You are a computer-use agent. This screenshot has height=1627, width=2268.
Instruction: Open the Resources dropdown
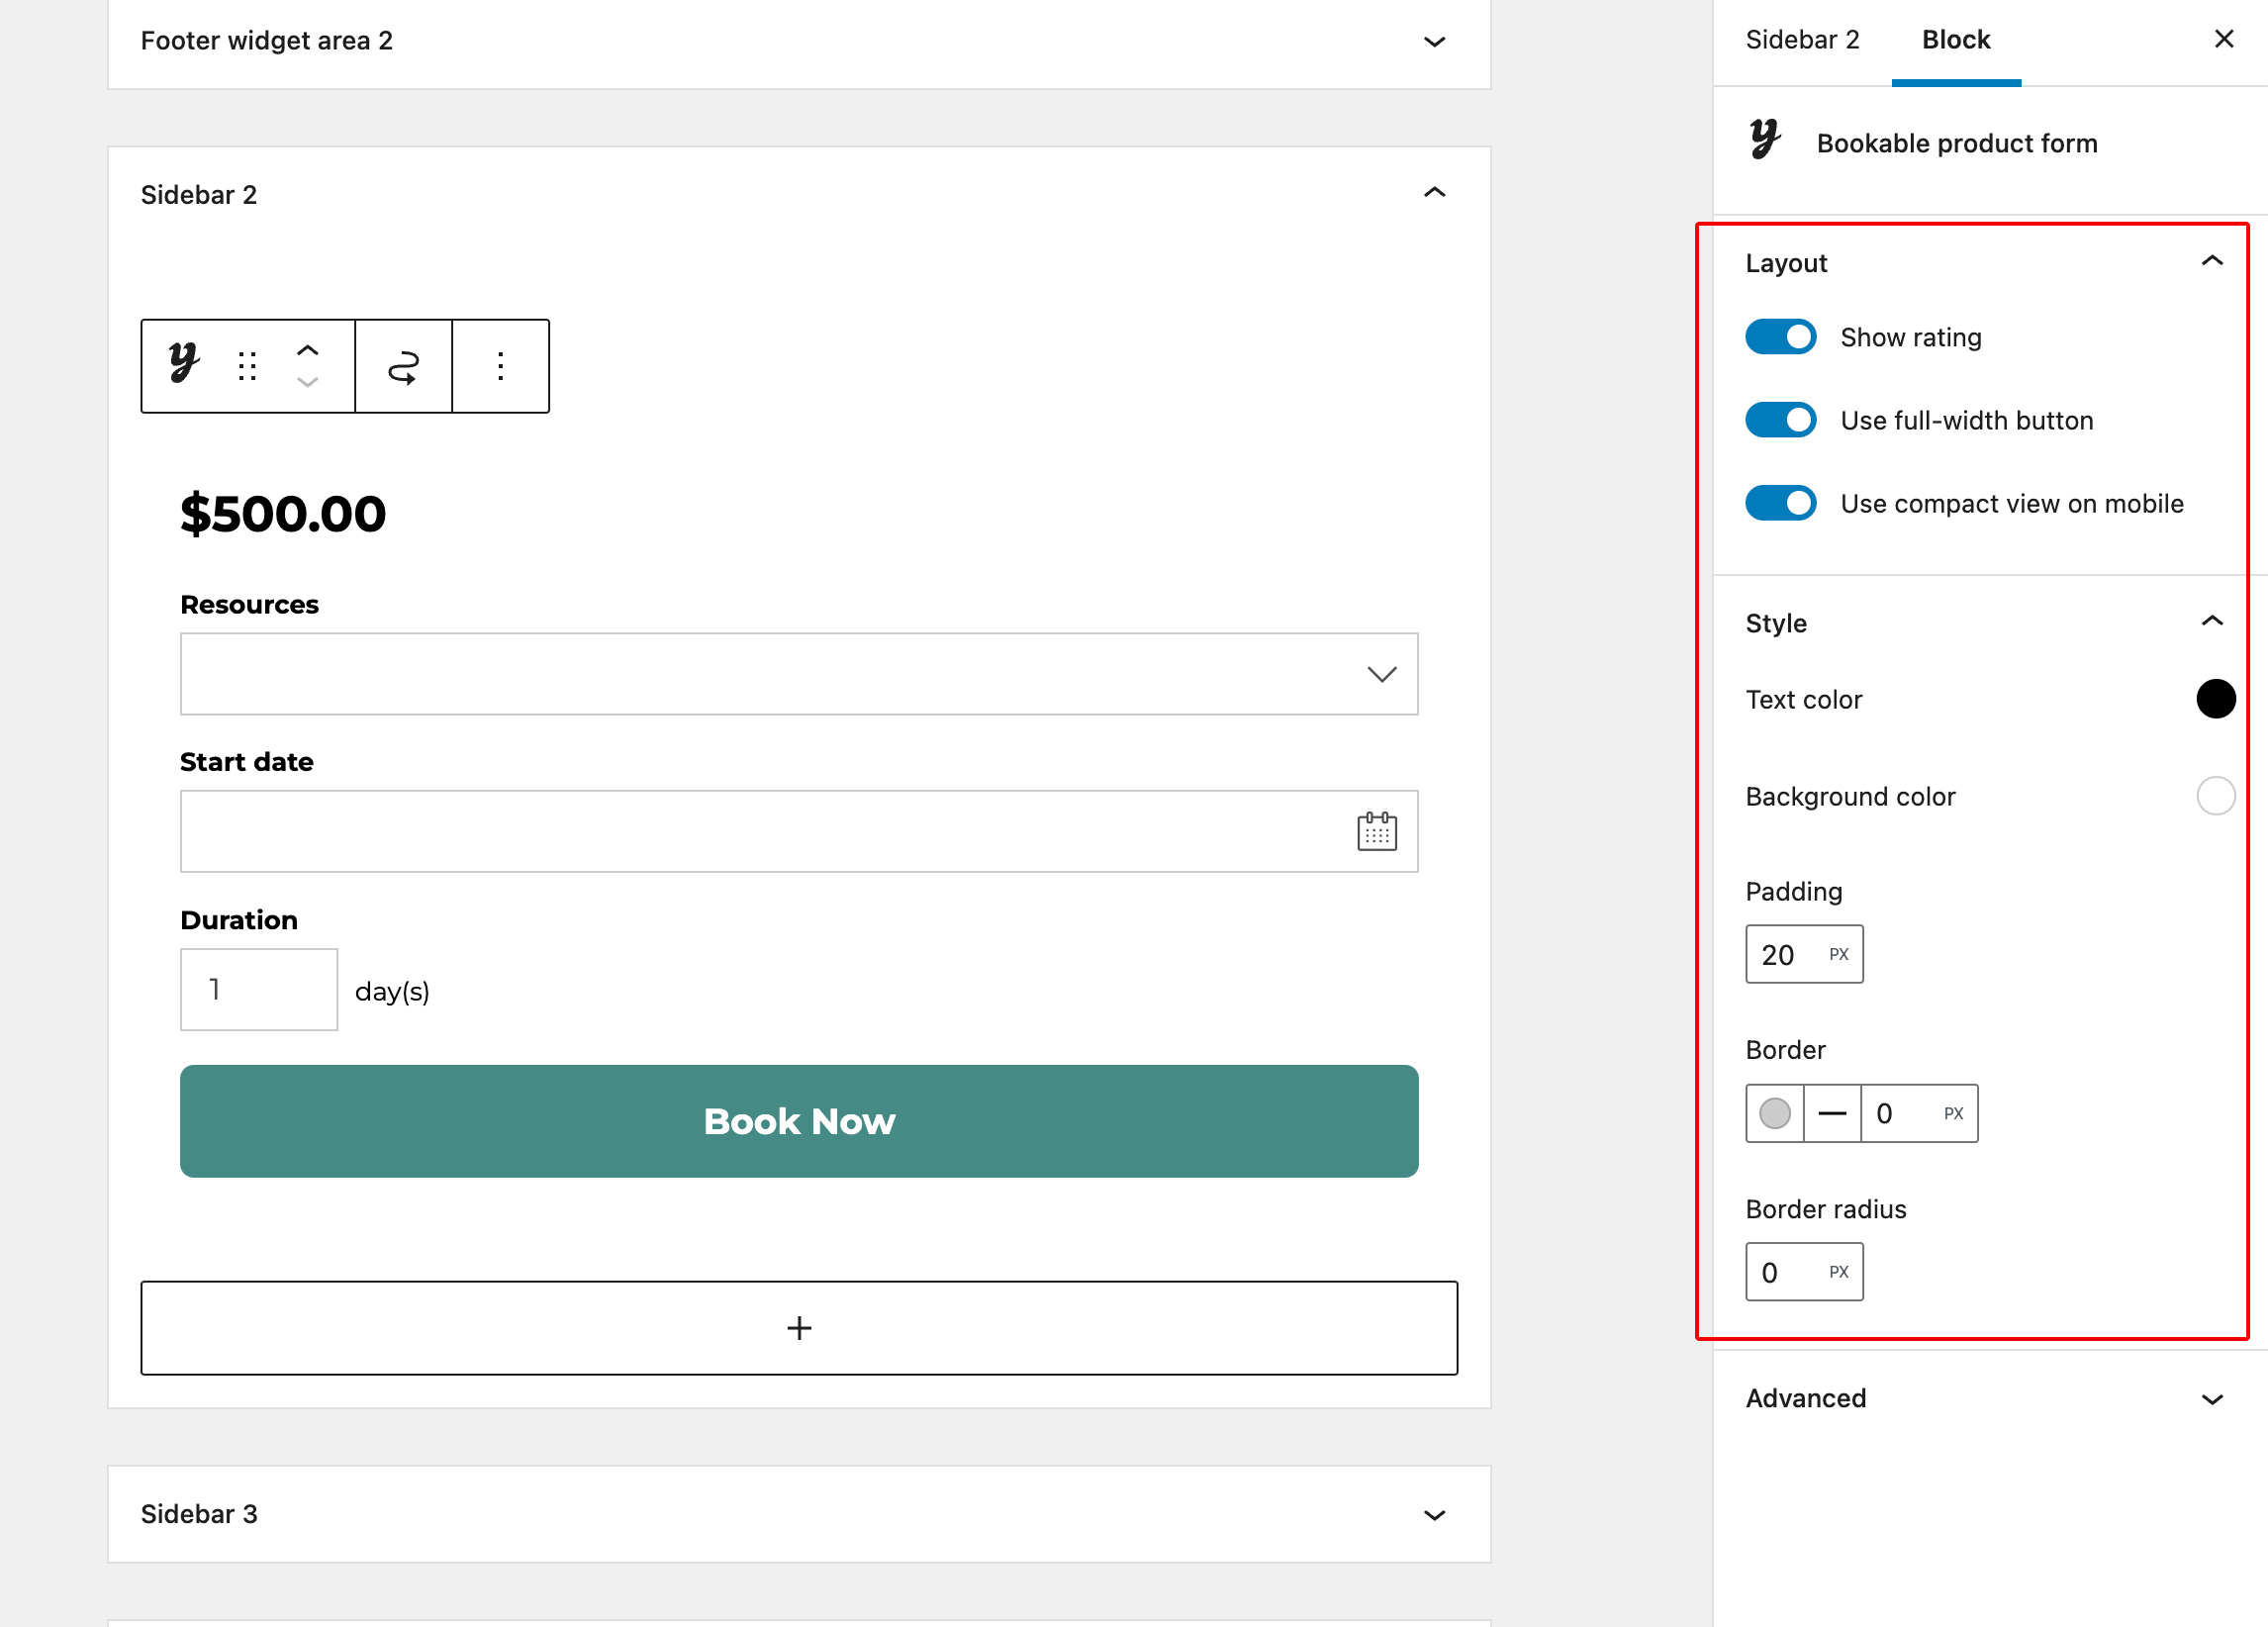[798, 674]
